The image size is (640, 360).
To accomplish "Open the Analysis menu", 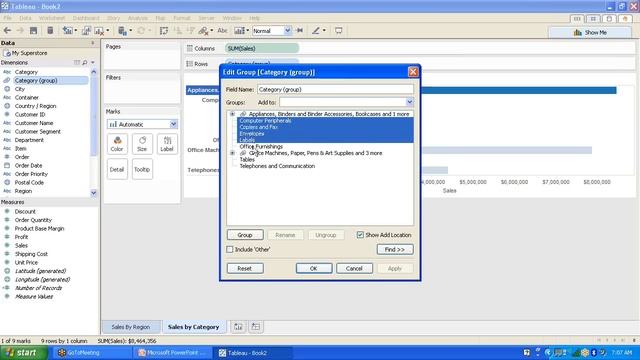I will coord(137,18).
